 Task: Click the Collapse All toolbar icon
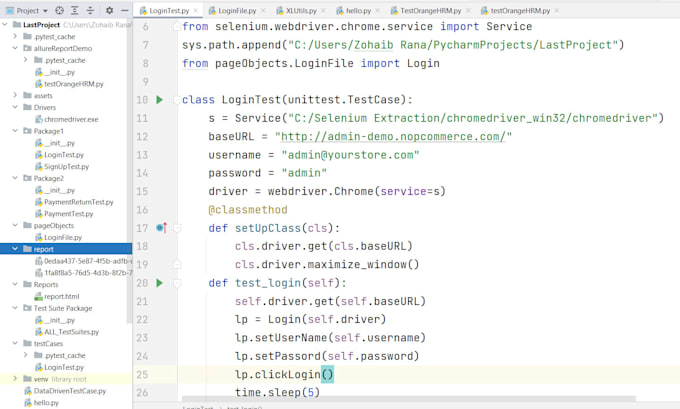tap(90, 10)
